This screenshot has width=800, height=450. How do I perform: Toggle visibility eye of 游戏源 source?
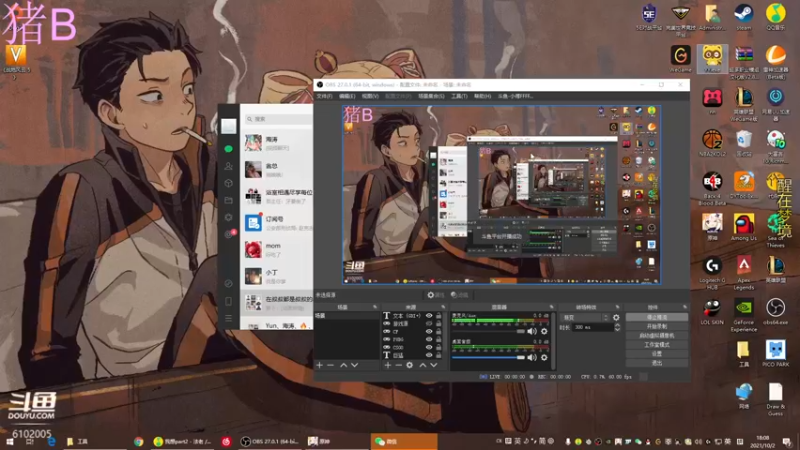point(429,323)
